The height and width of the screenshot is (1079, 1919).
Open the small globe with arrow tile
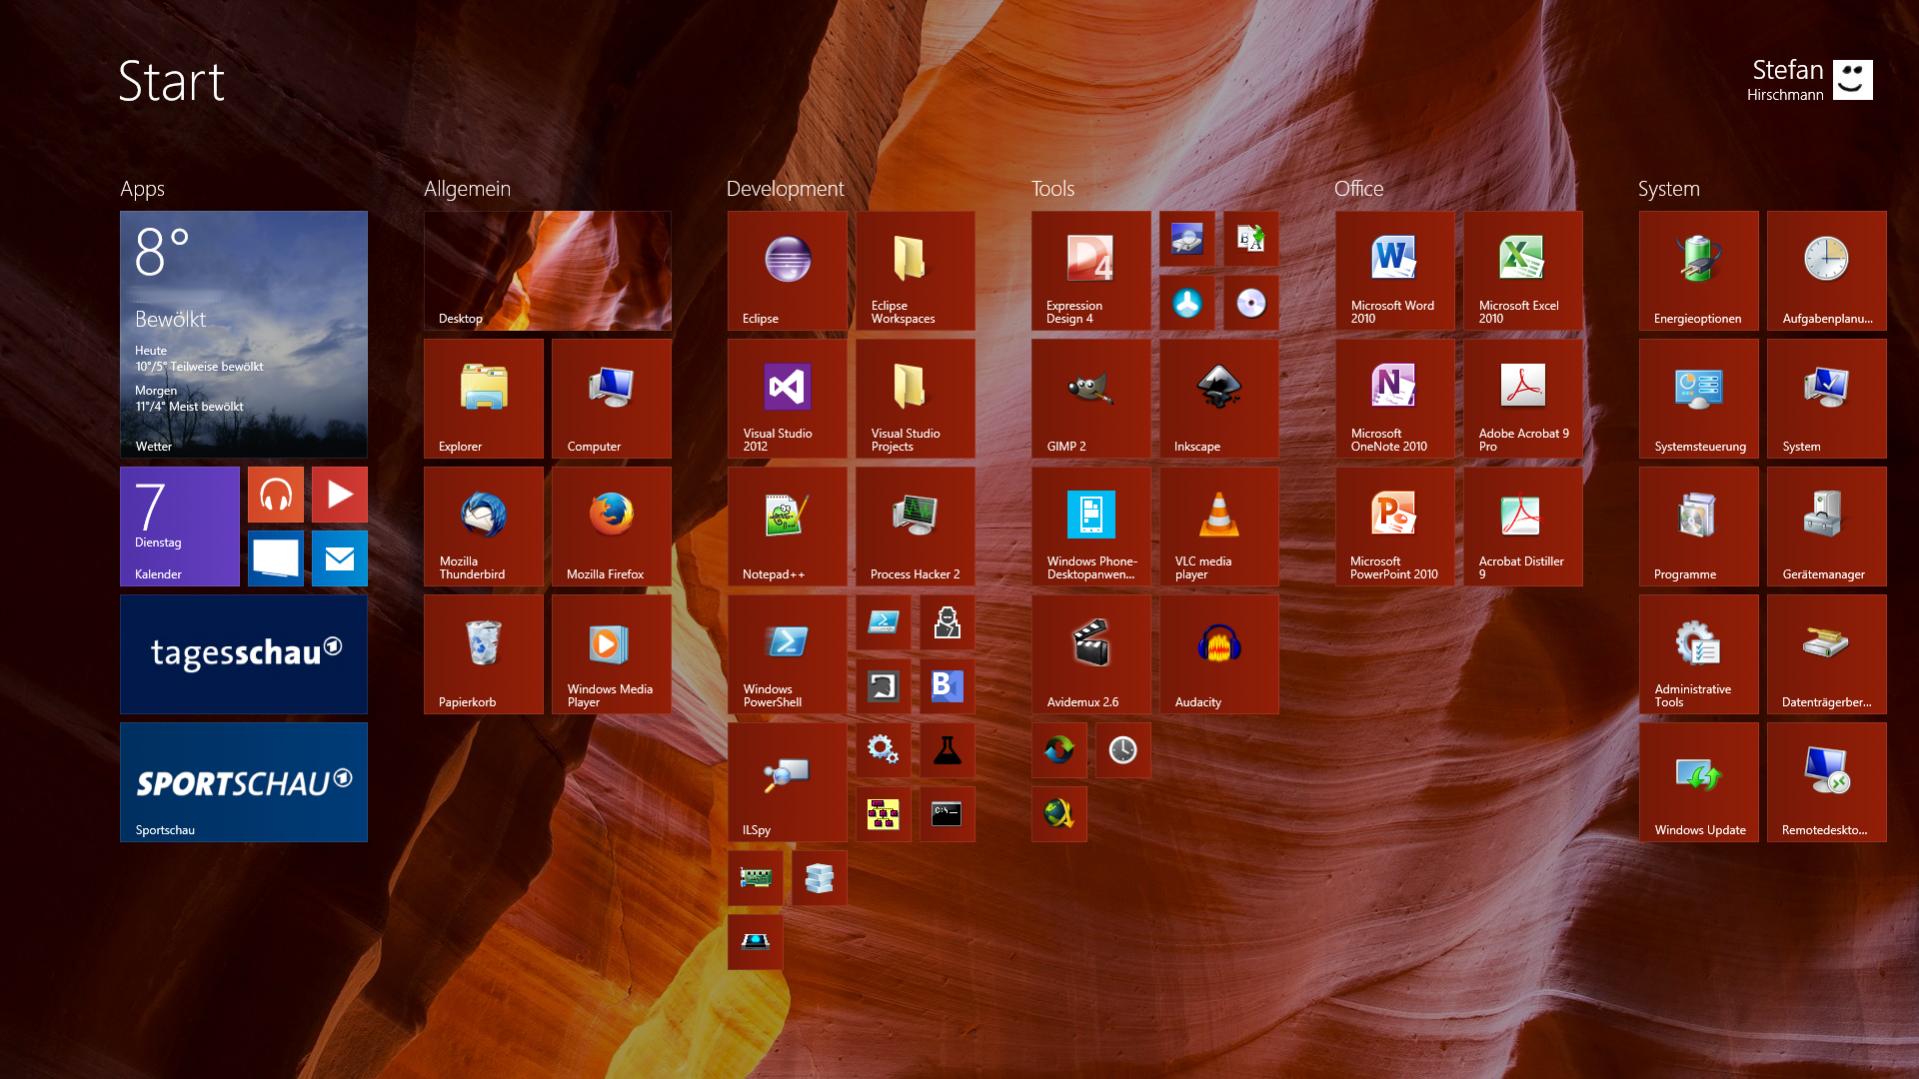[1059, 814]
